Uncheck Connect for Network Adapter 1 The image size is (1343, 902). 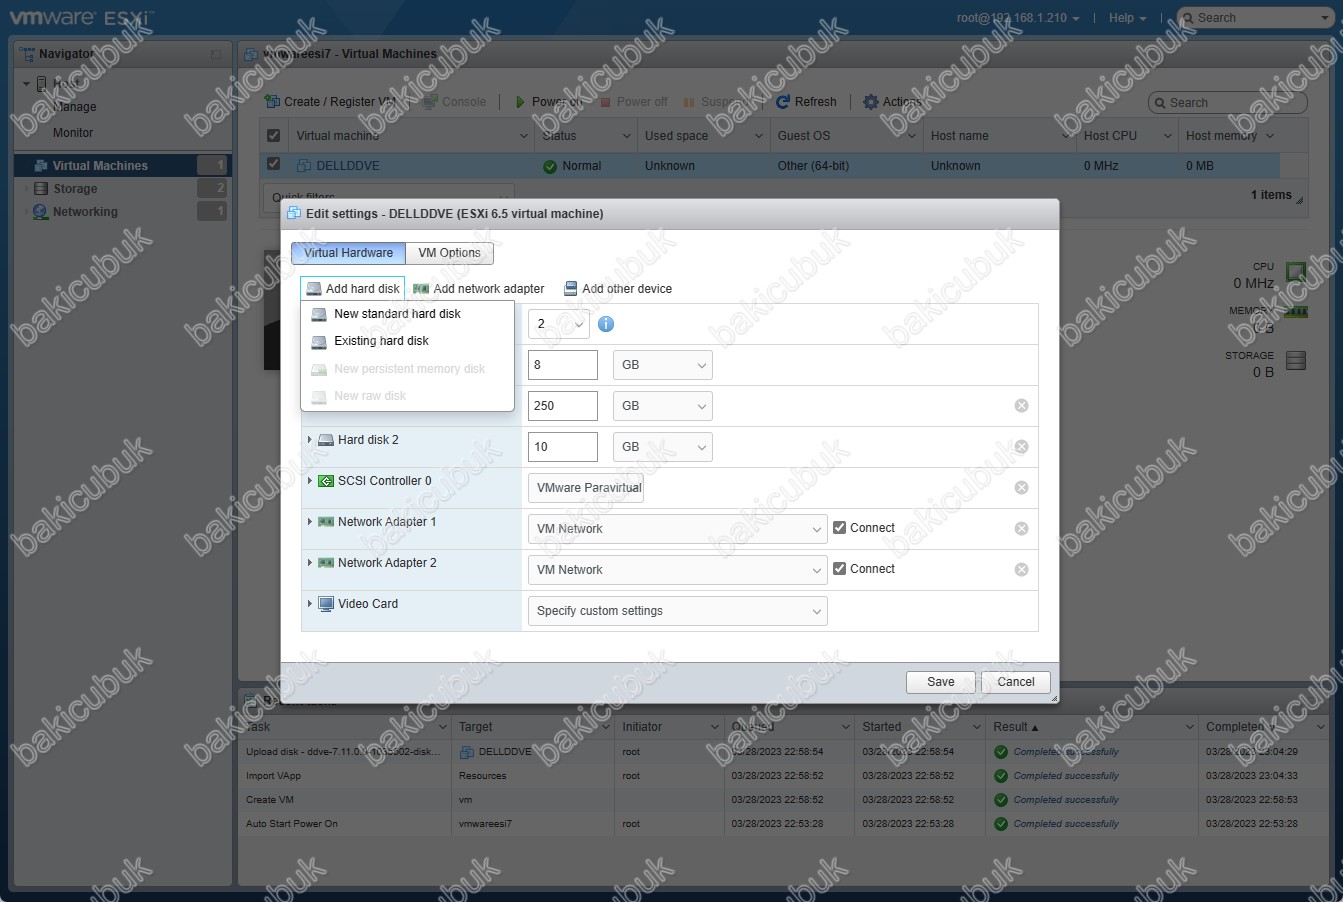840,528
